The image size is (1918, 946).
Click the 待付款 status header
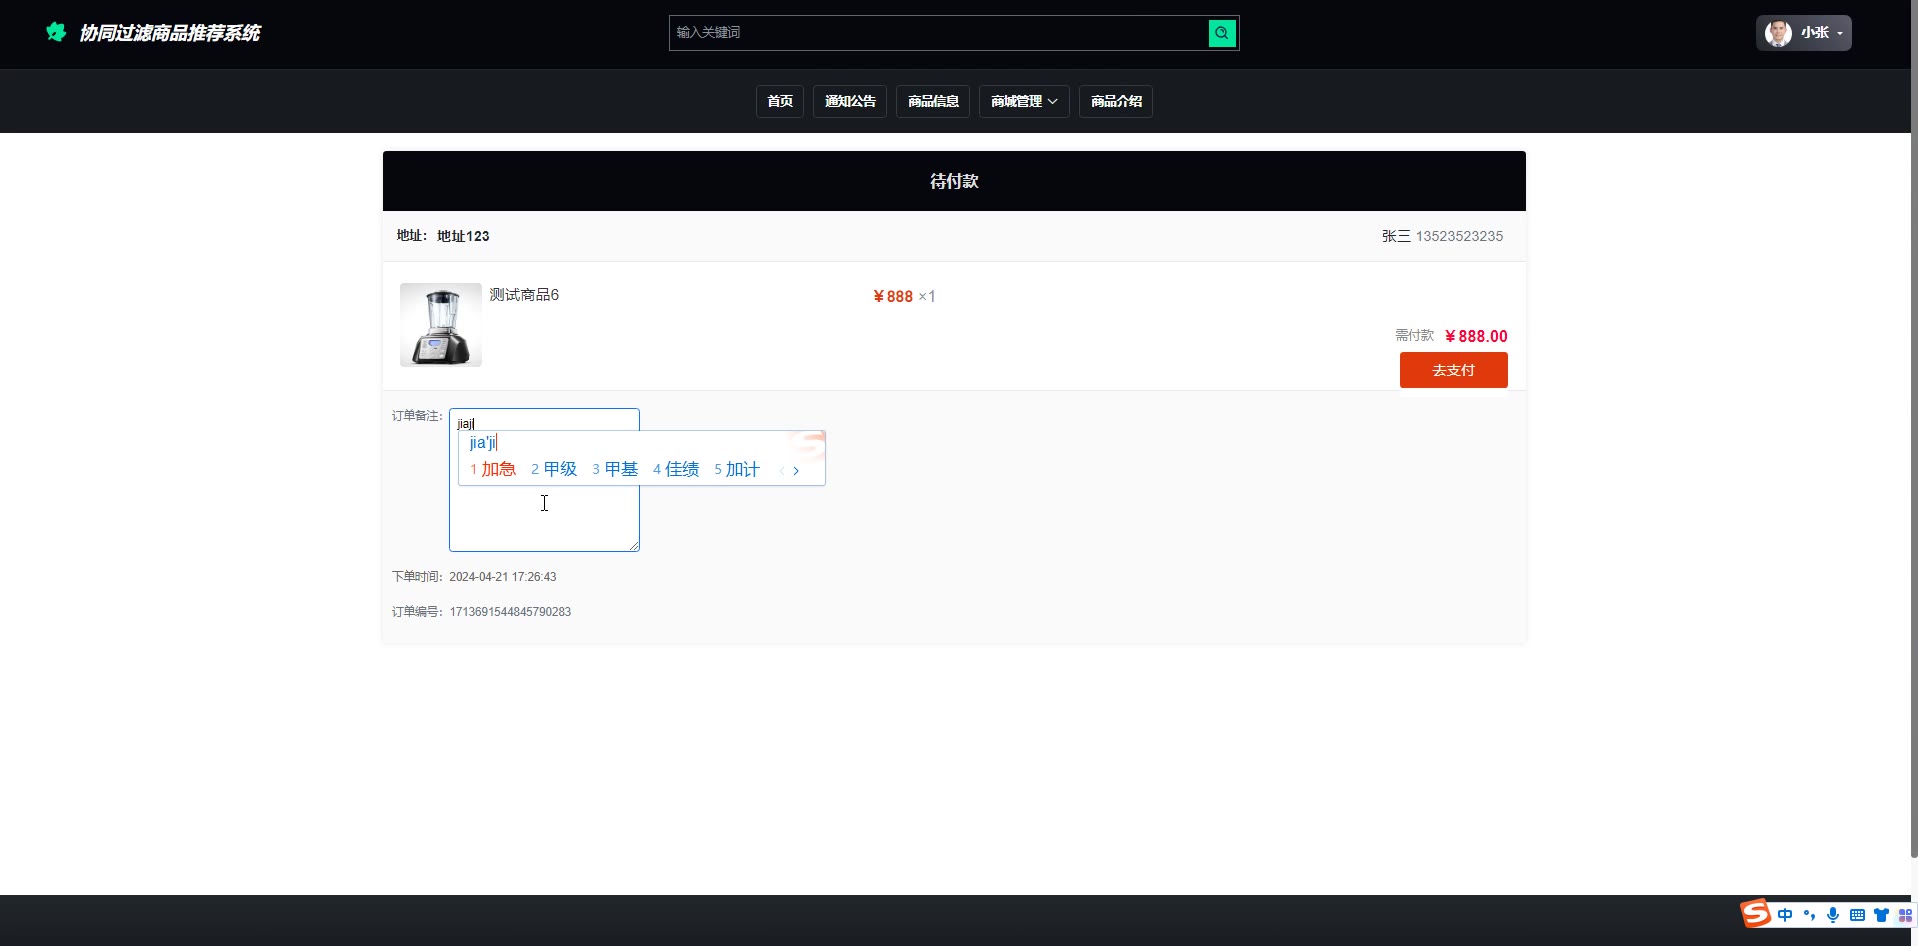click(954, 181)
